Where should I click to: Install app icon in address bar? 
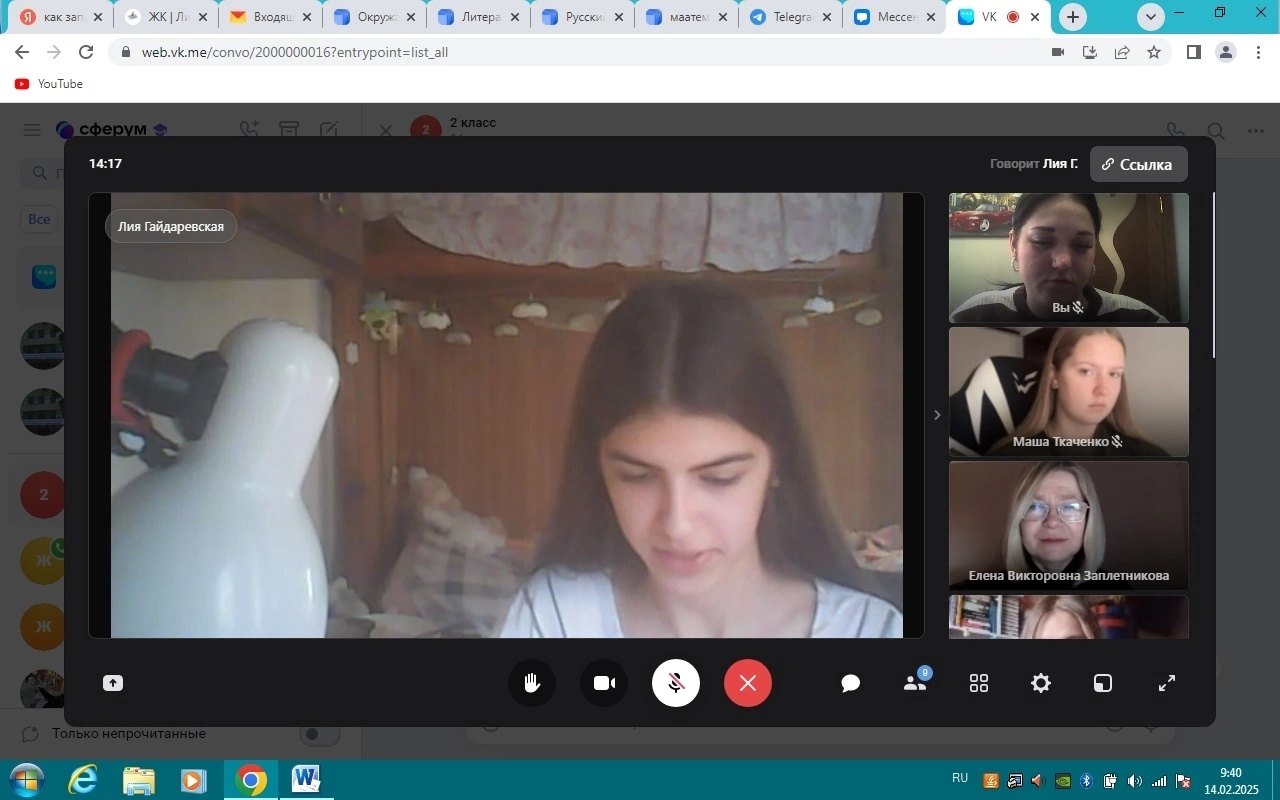(1090, 52)
